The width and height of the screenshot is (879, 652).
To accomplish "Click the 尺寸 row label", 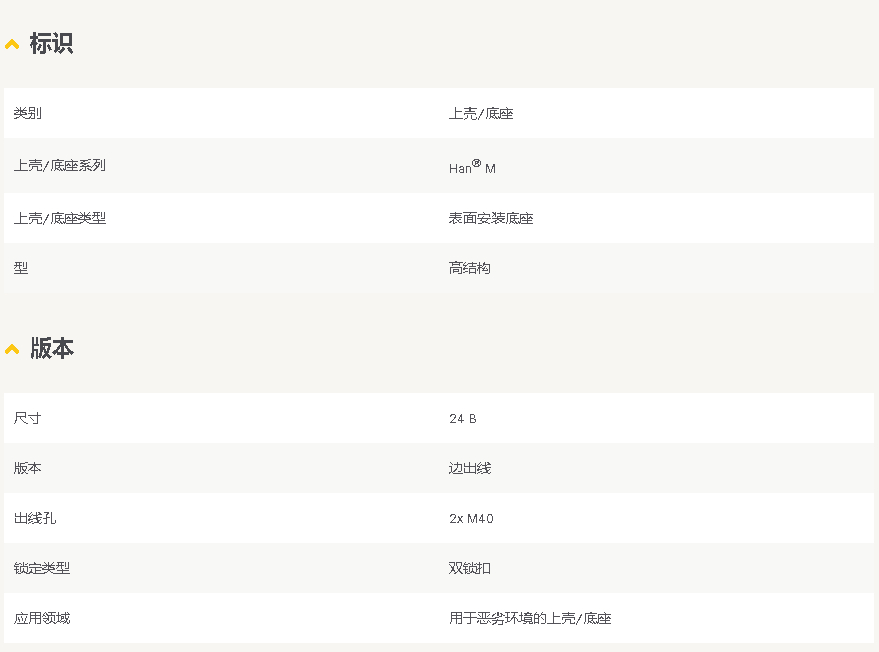I will pyautogui.click(x=27, y=418).
